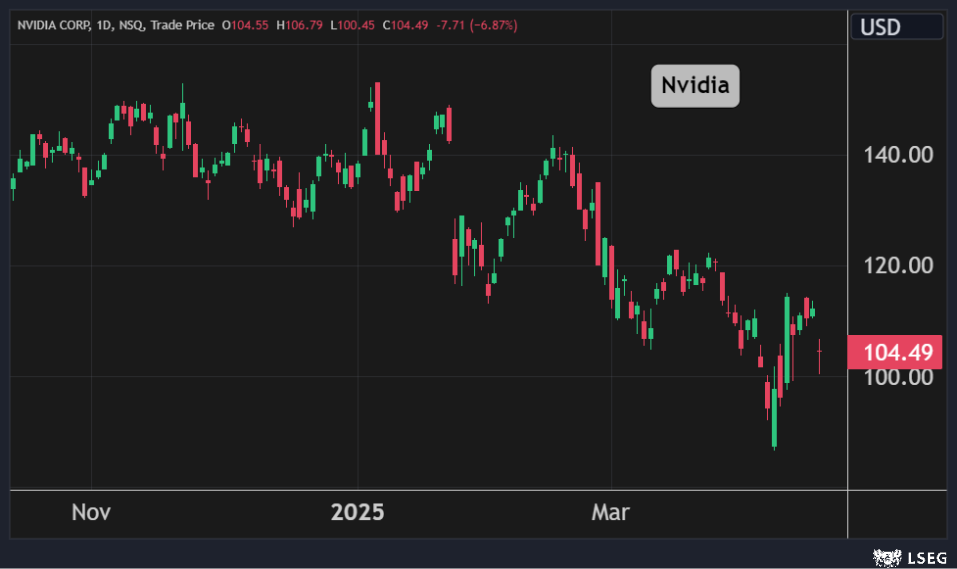The width and height of the screenshot is (957, 569).
Task: Click the open value O104.55
Action: (x=245, y=25)
